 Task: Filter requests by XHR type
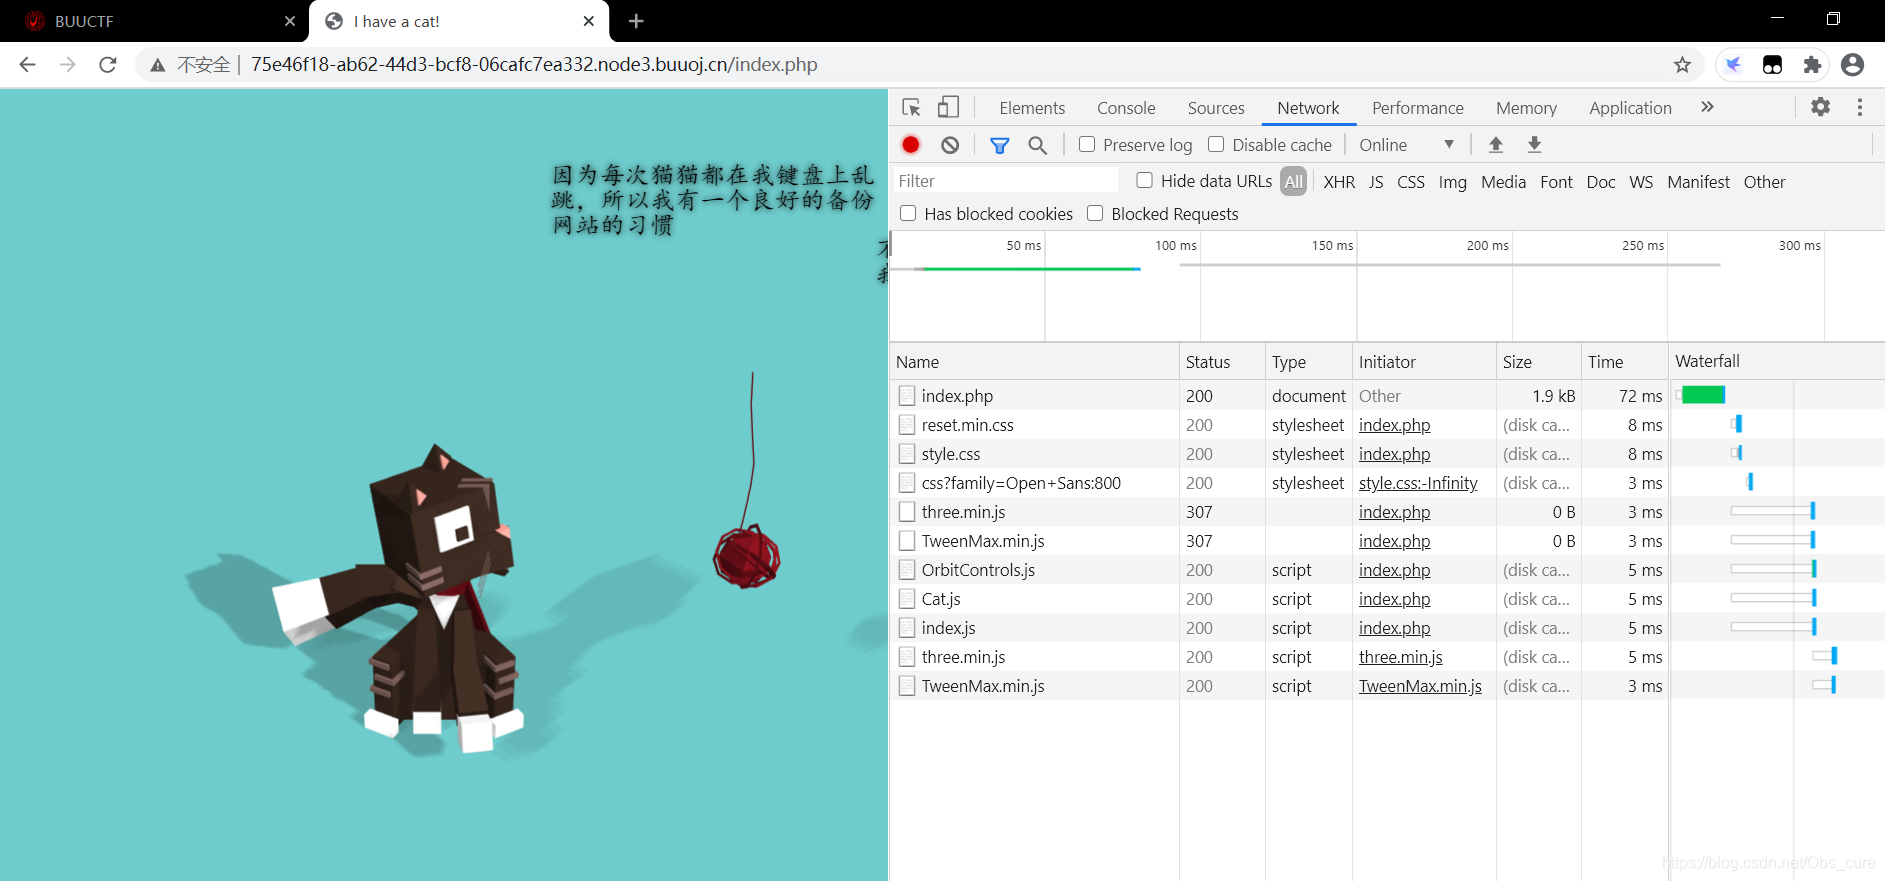click(1339, 182)
